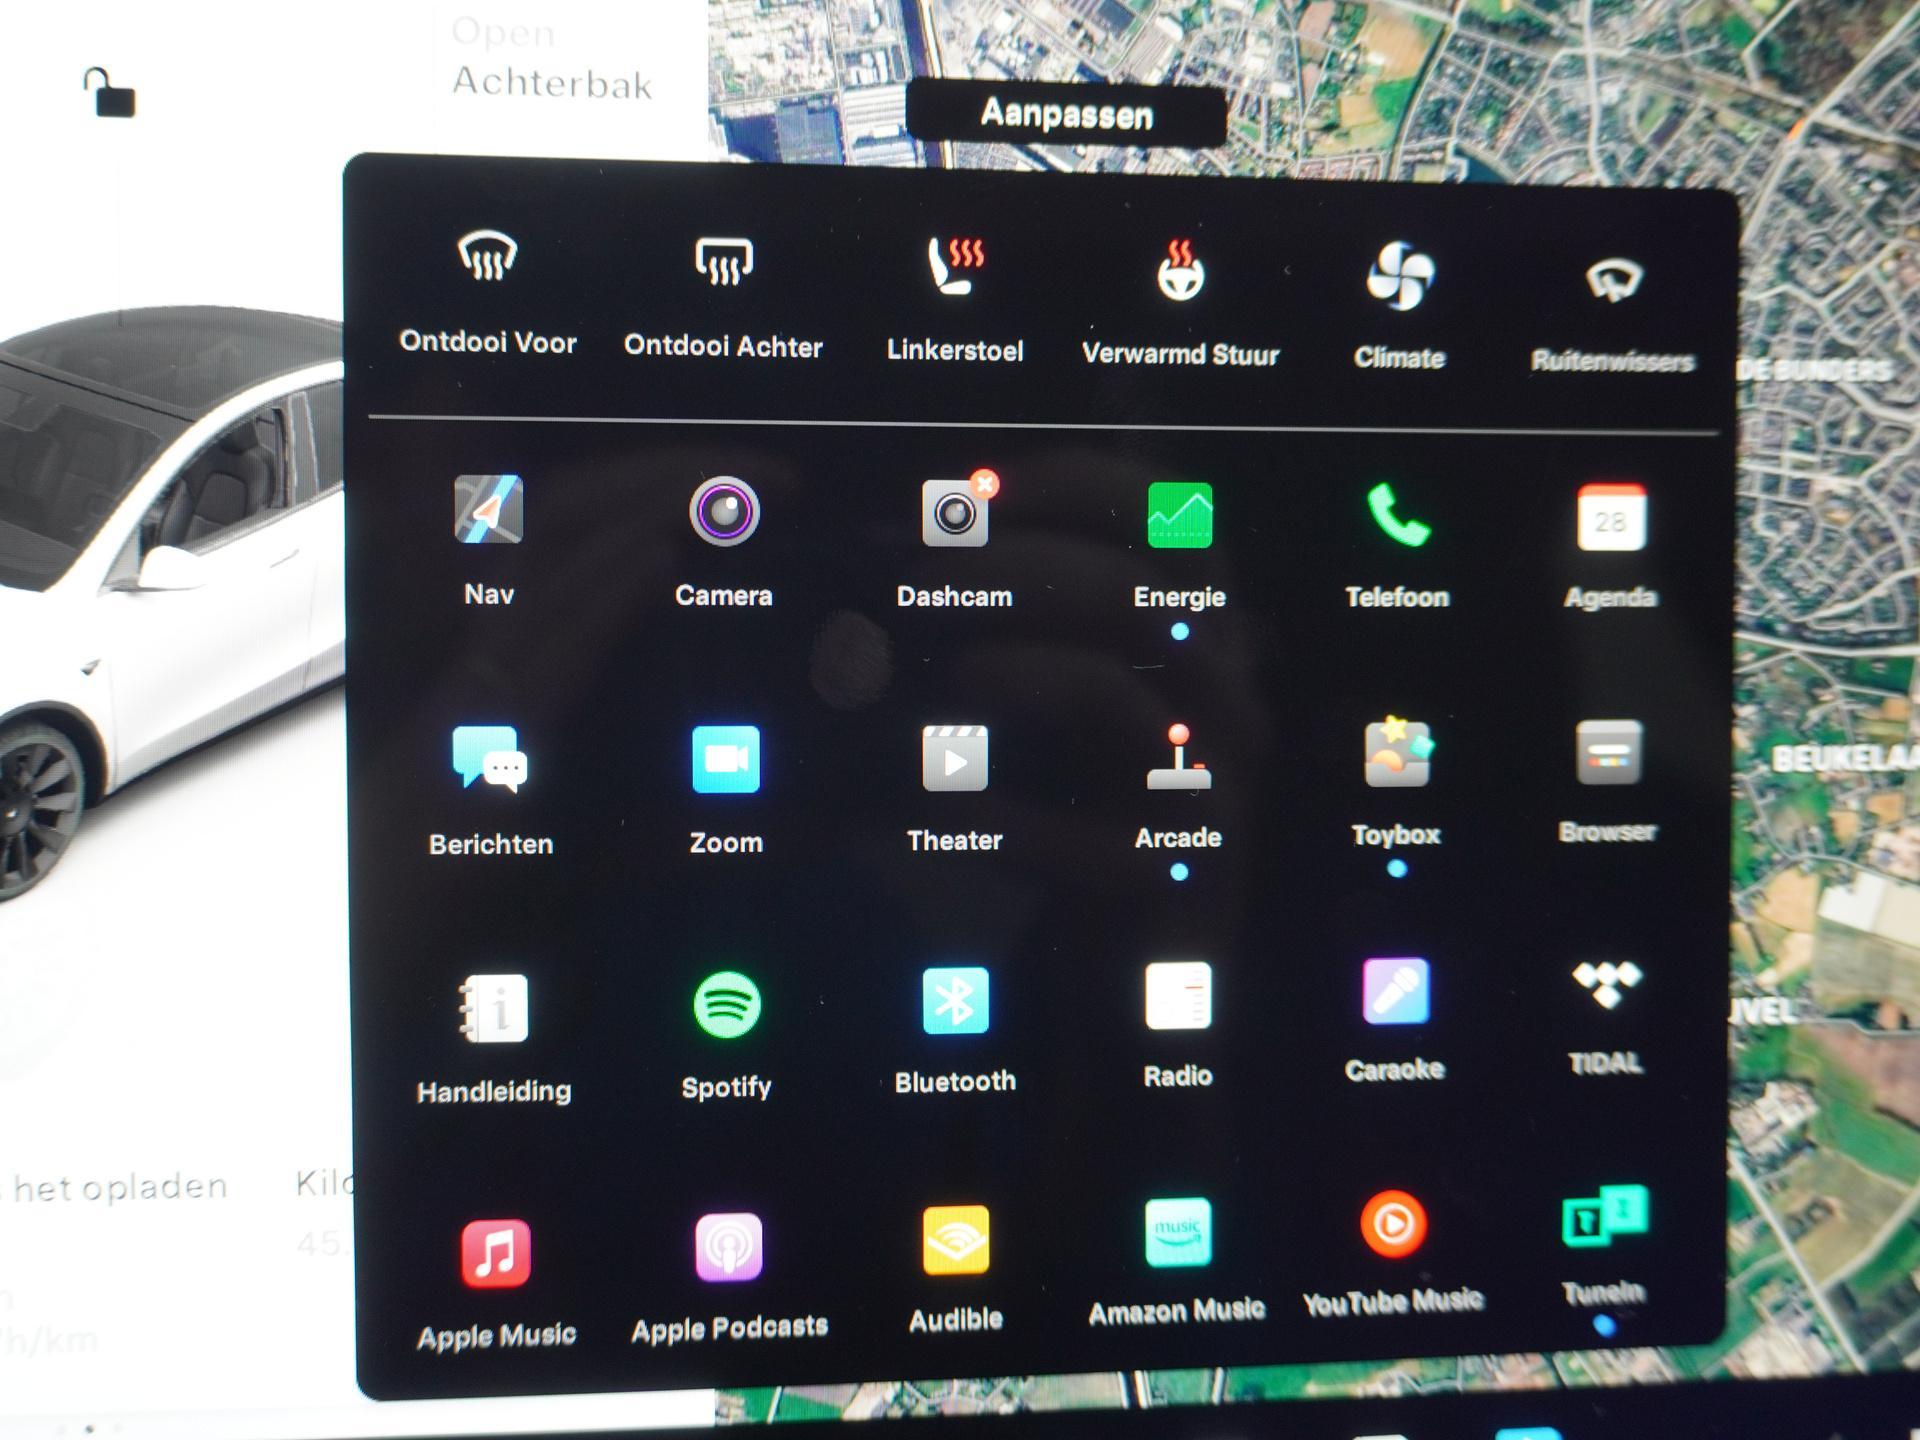Tap the Aanpassen customize button
This screenshot has width=1920, height=1440.
[1066, 114]
